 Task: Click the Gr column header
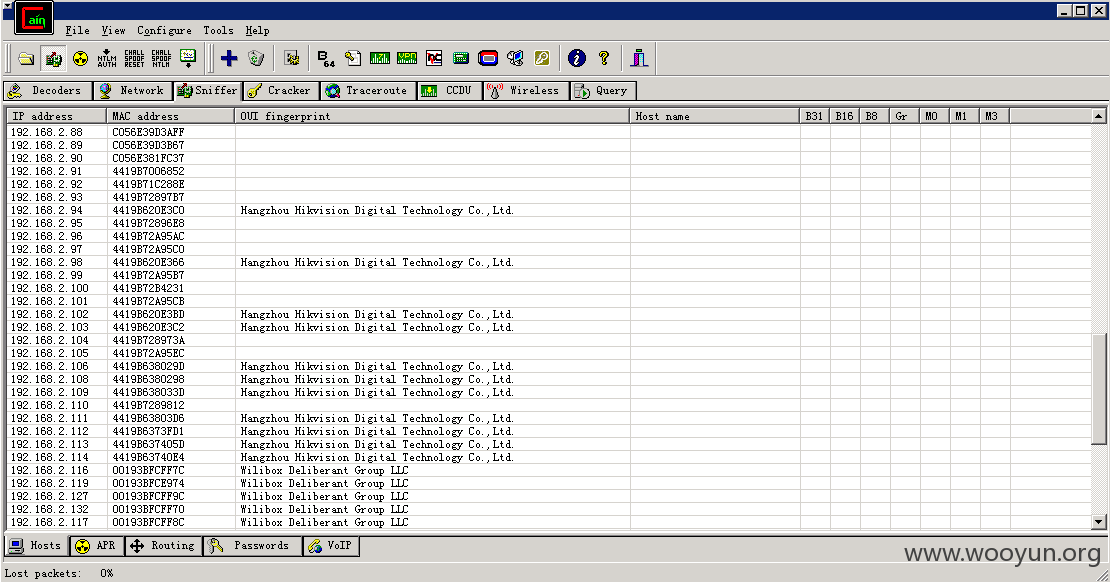(905, 116)
